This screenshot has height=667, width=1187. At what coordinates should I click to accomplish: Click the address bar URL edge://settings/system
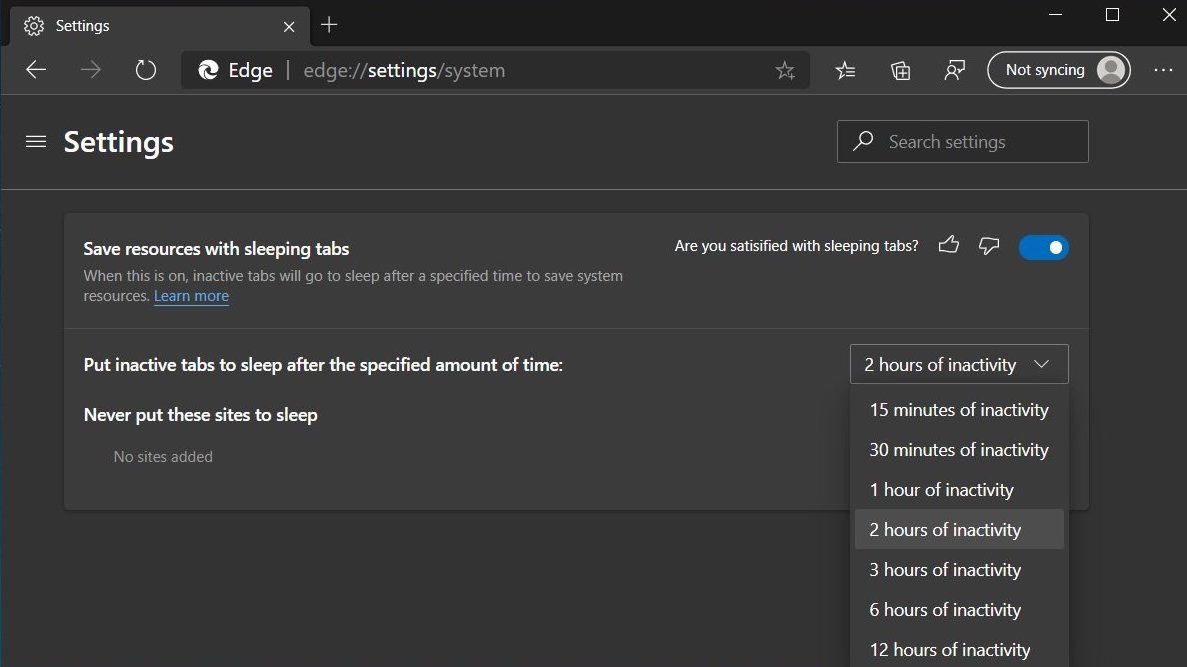click(x=404, y=70)
